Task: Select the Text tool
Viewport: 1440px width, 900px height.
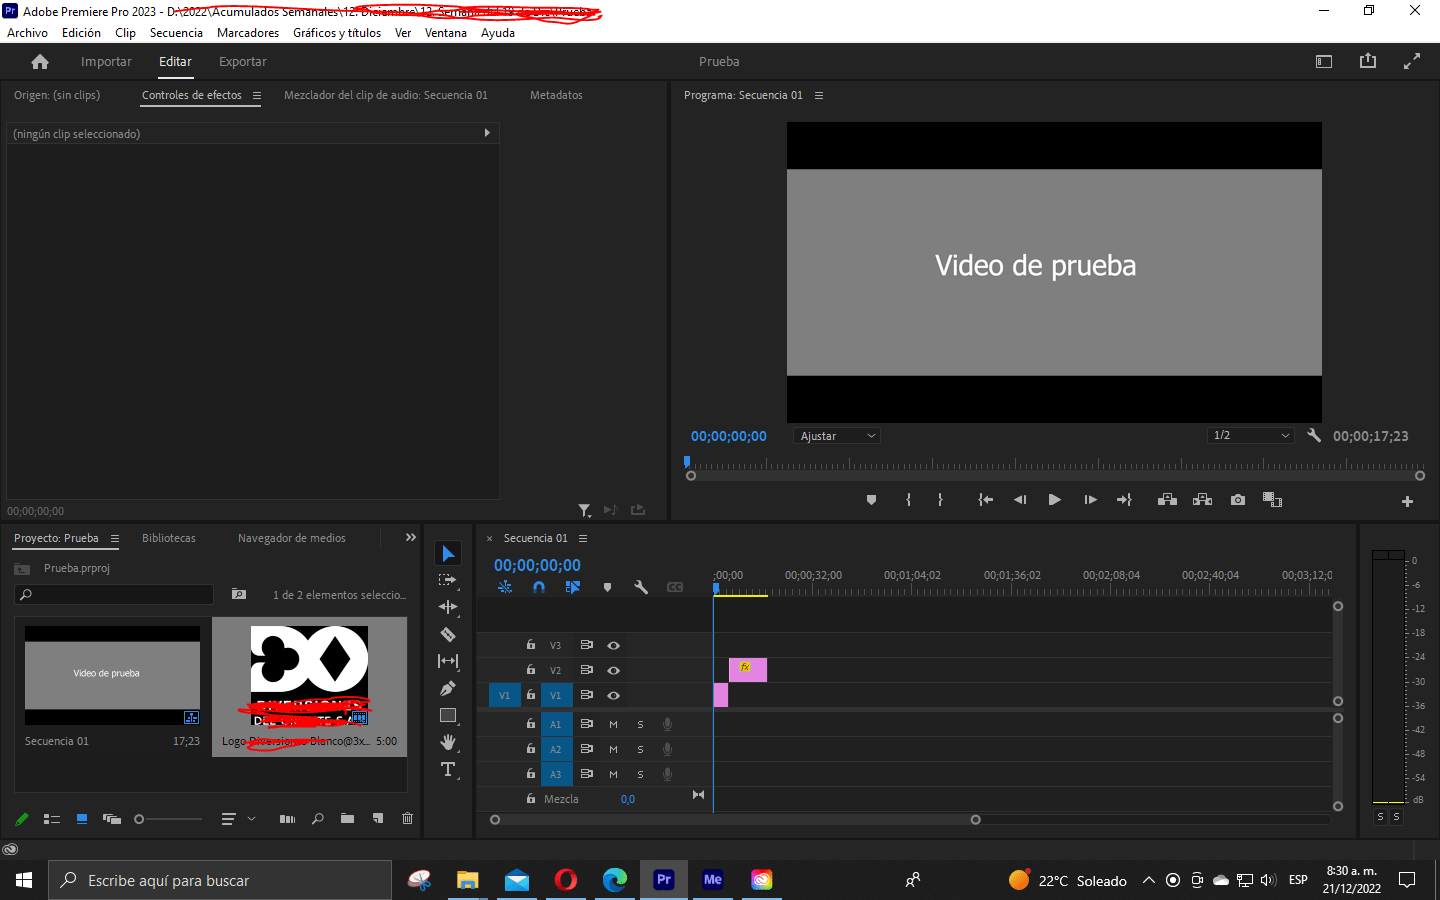Action: point(447,770)
